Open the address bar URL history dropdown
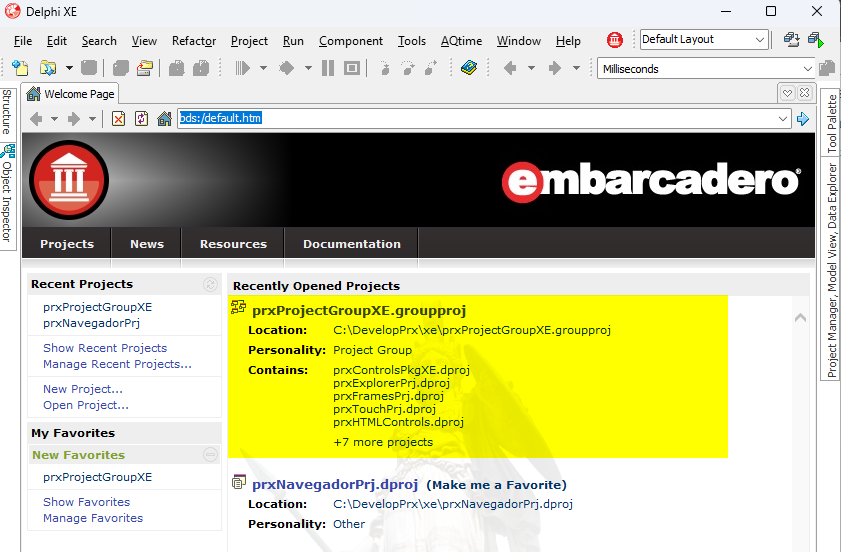The width and height of the screenshot is (841, 552). (783, 119)
